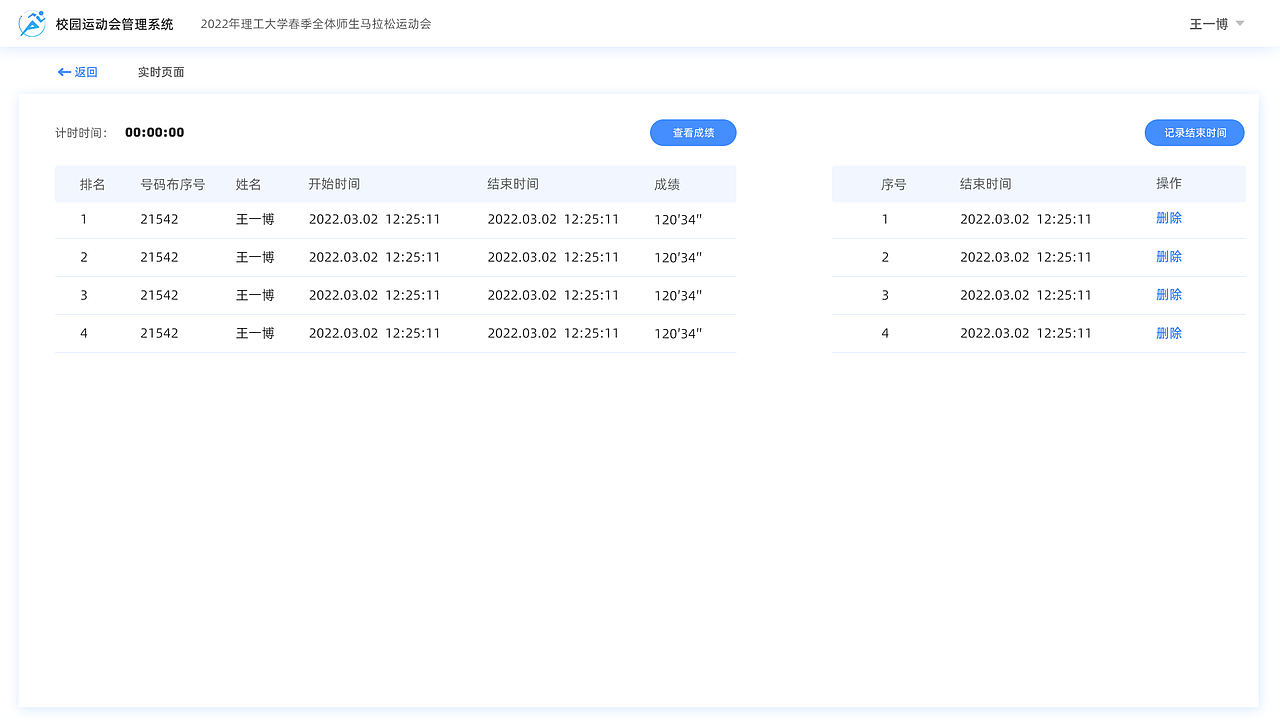Click the blue back arrow icon
This screenshot has height=720, width=1280.
coord(63,71)
